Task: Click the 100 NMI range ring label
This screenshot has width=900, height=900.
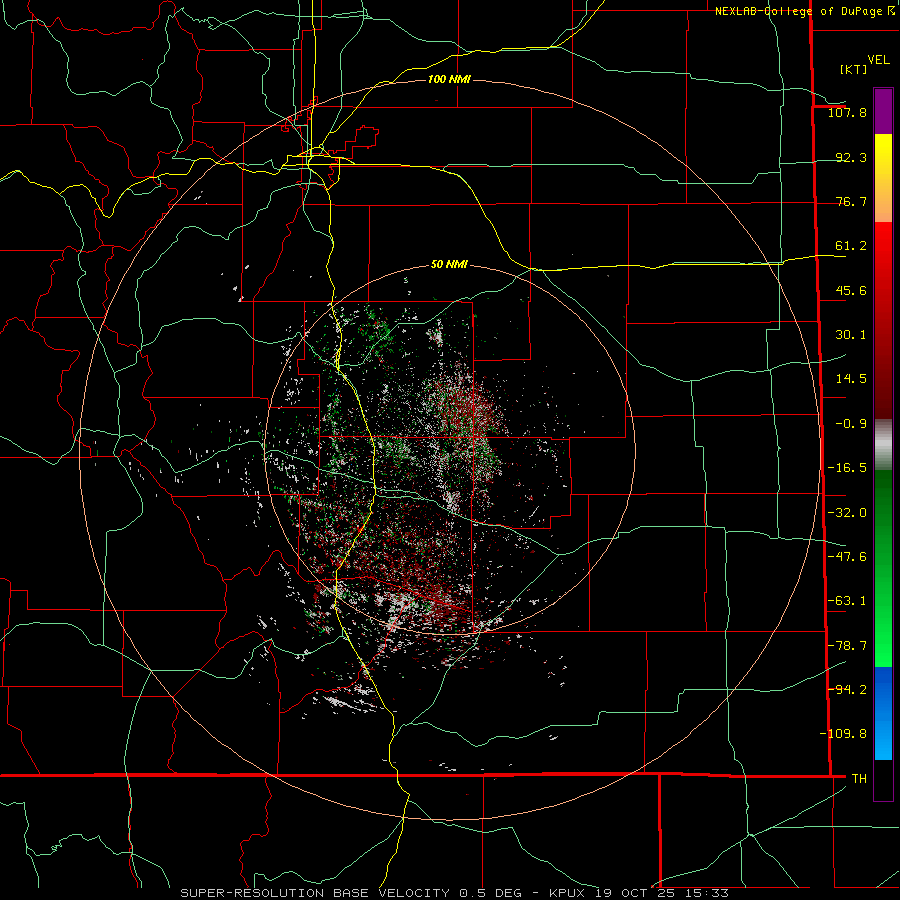Action: [x=449, y=79]
